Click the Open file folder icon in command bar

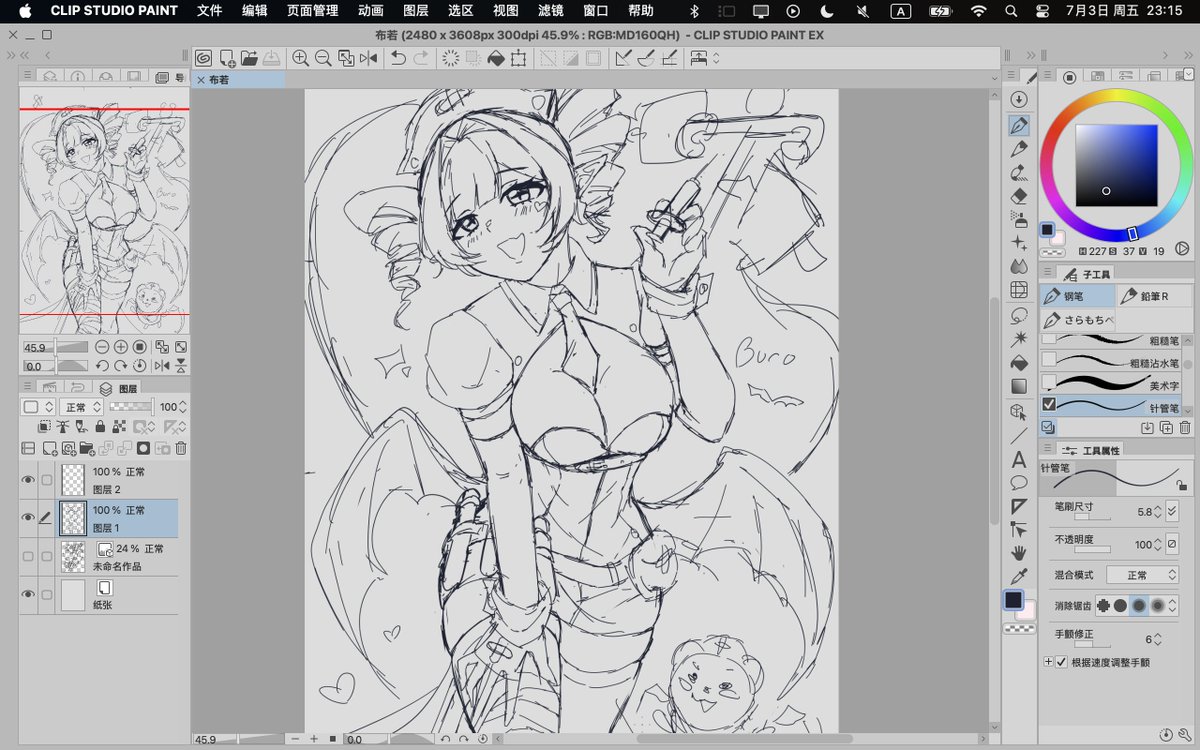pyautogui.click(x=249, y=59)
